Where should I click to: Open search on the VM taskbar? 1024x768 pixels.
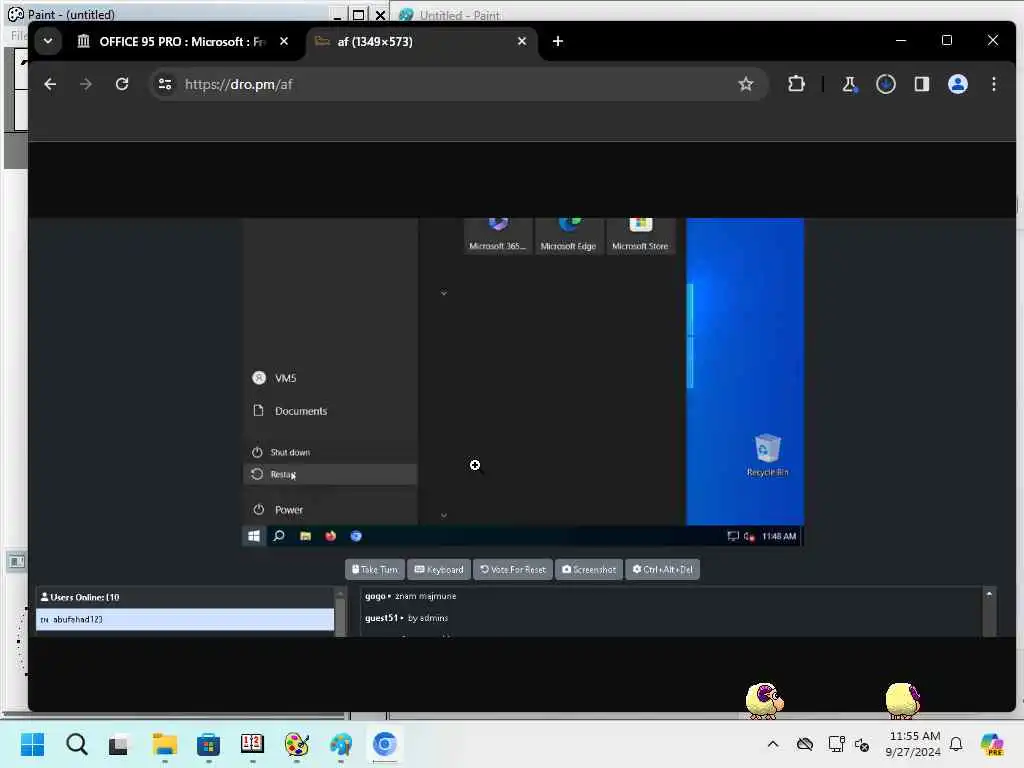tap(279, 536)
